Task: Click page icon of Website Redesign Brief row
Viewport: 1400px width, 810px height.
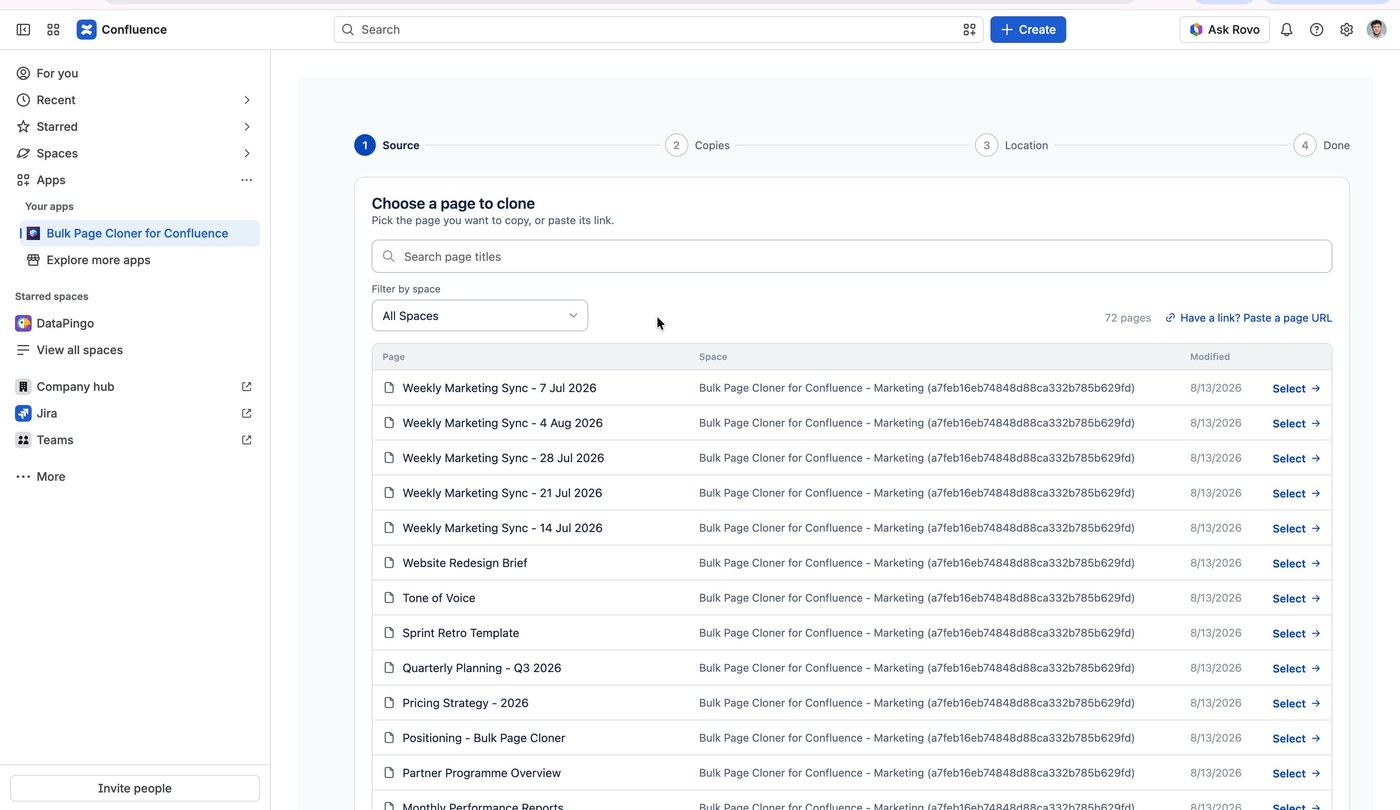Action: tap(389, 563)
